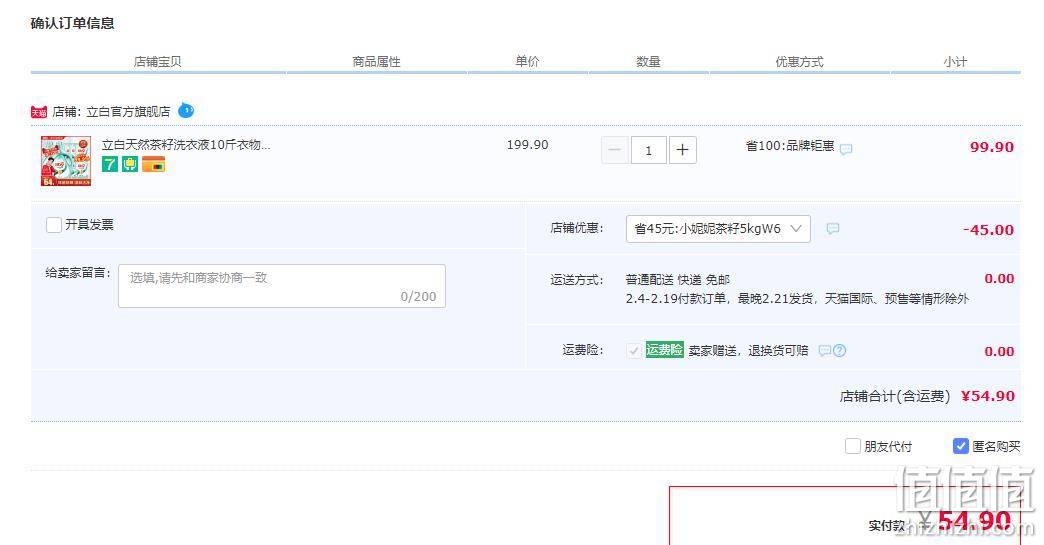Open the question mark help icon for 运费险
The height and width of the screenshot is (545, 1044).
tap(840, 351)
